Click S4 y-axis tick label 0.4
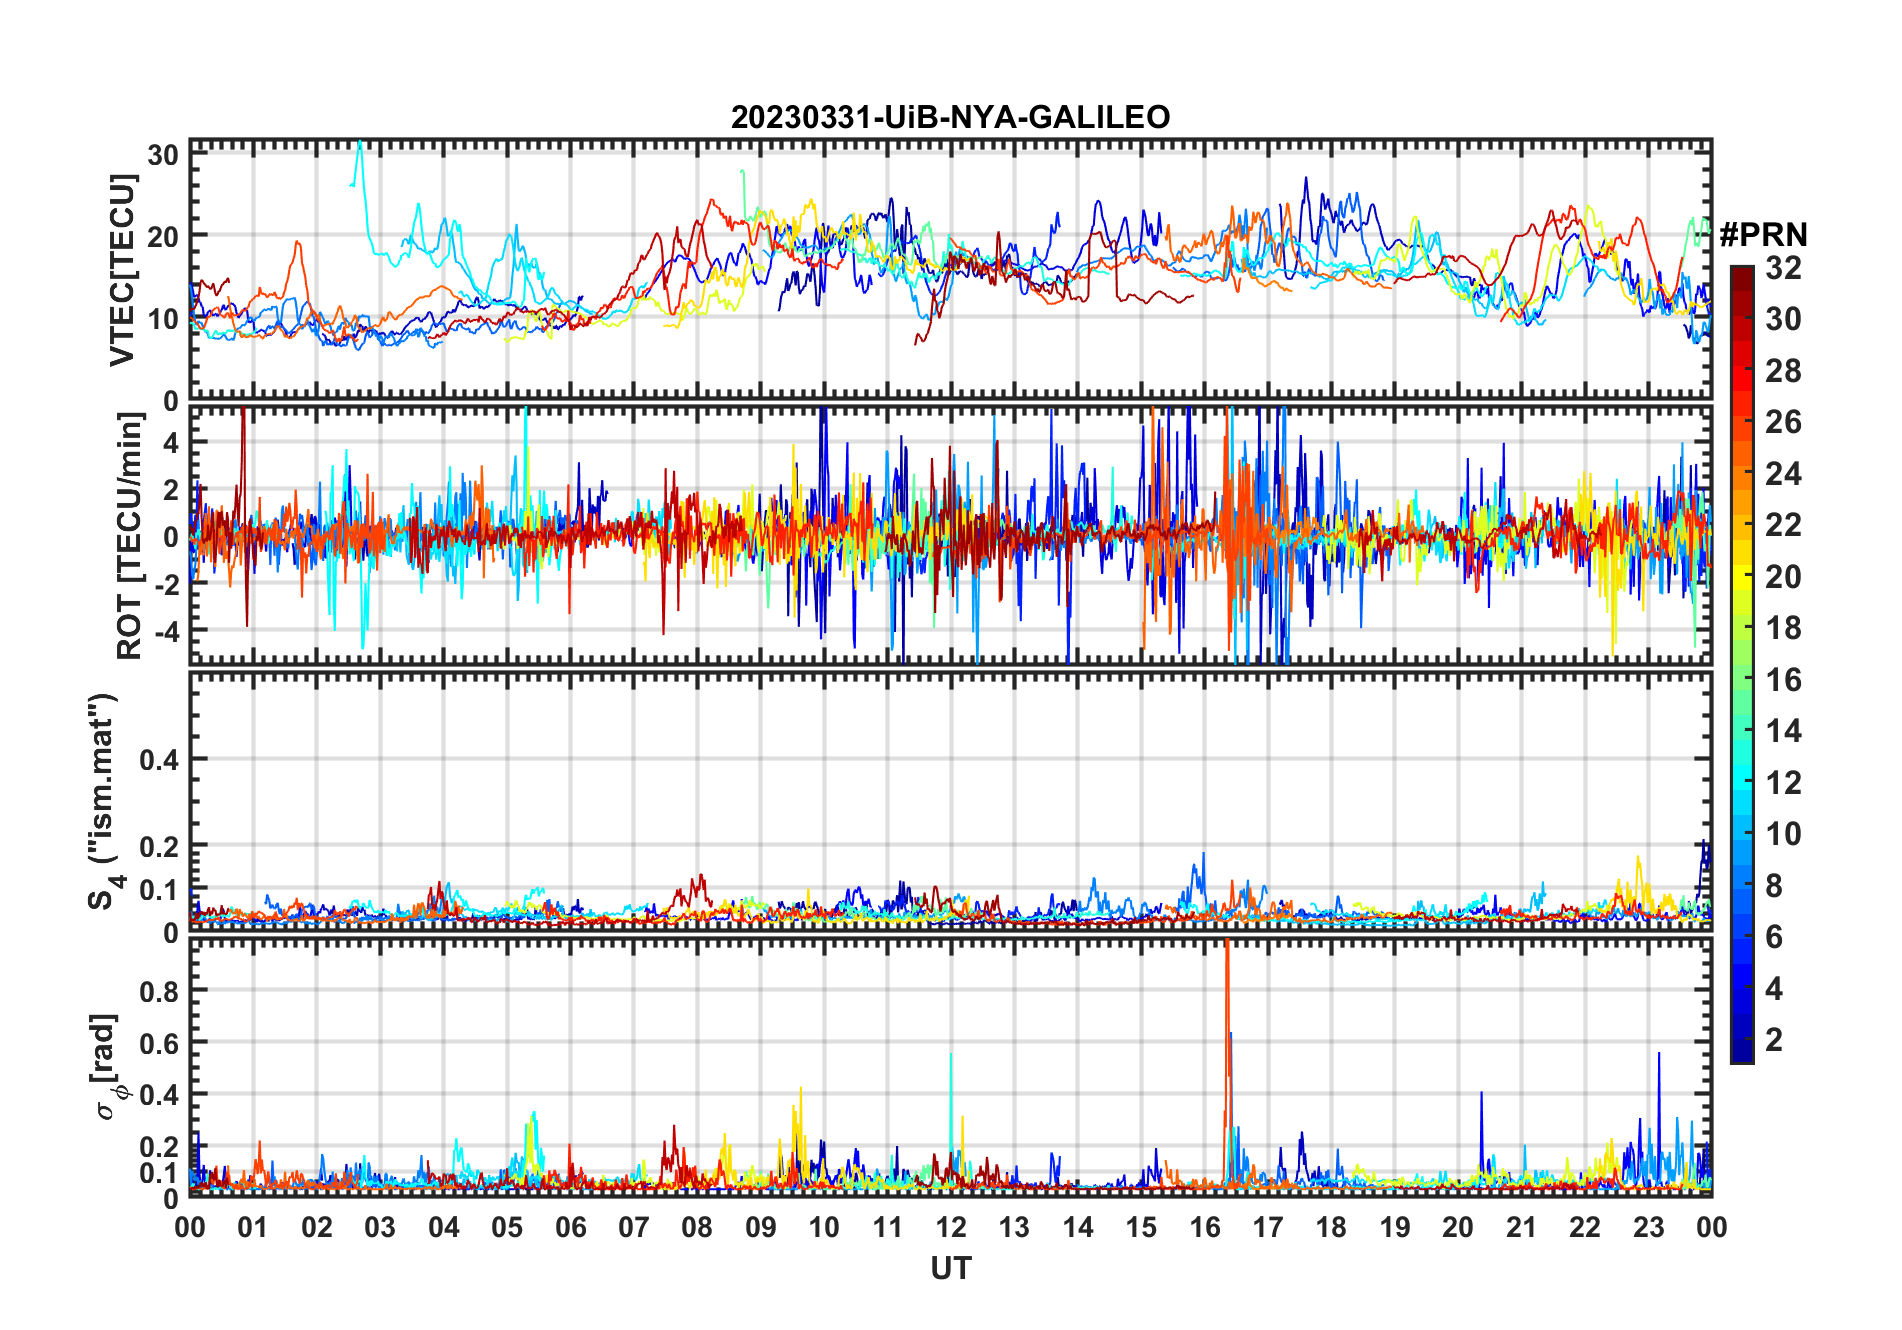This screenshot has width=1902, height=1330. (159, 760)
